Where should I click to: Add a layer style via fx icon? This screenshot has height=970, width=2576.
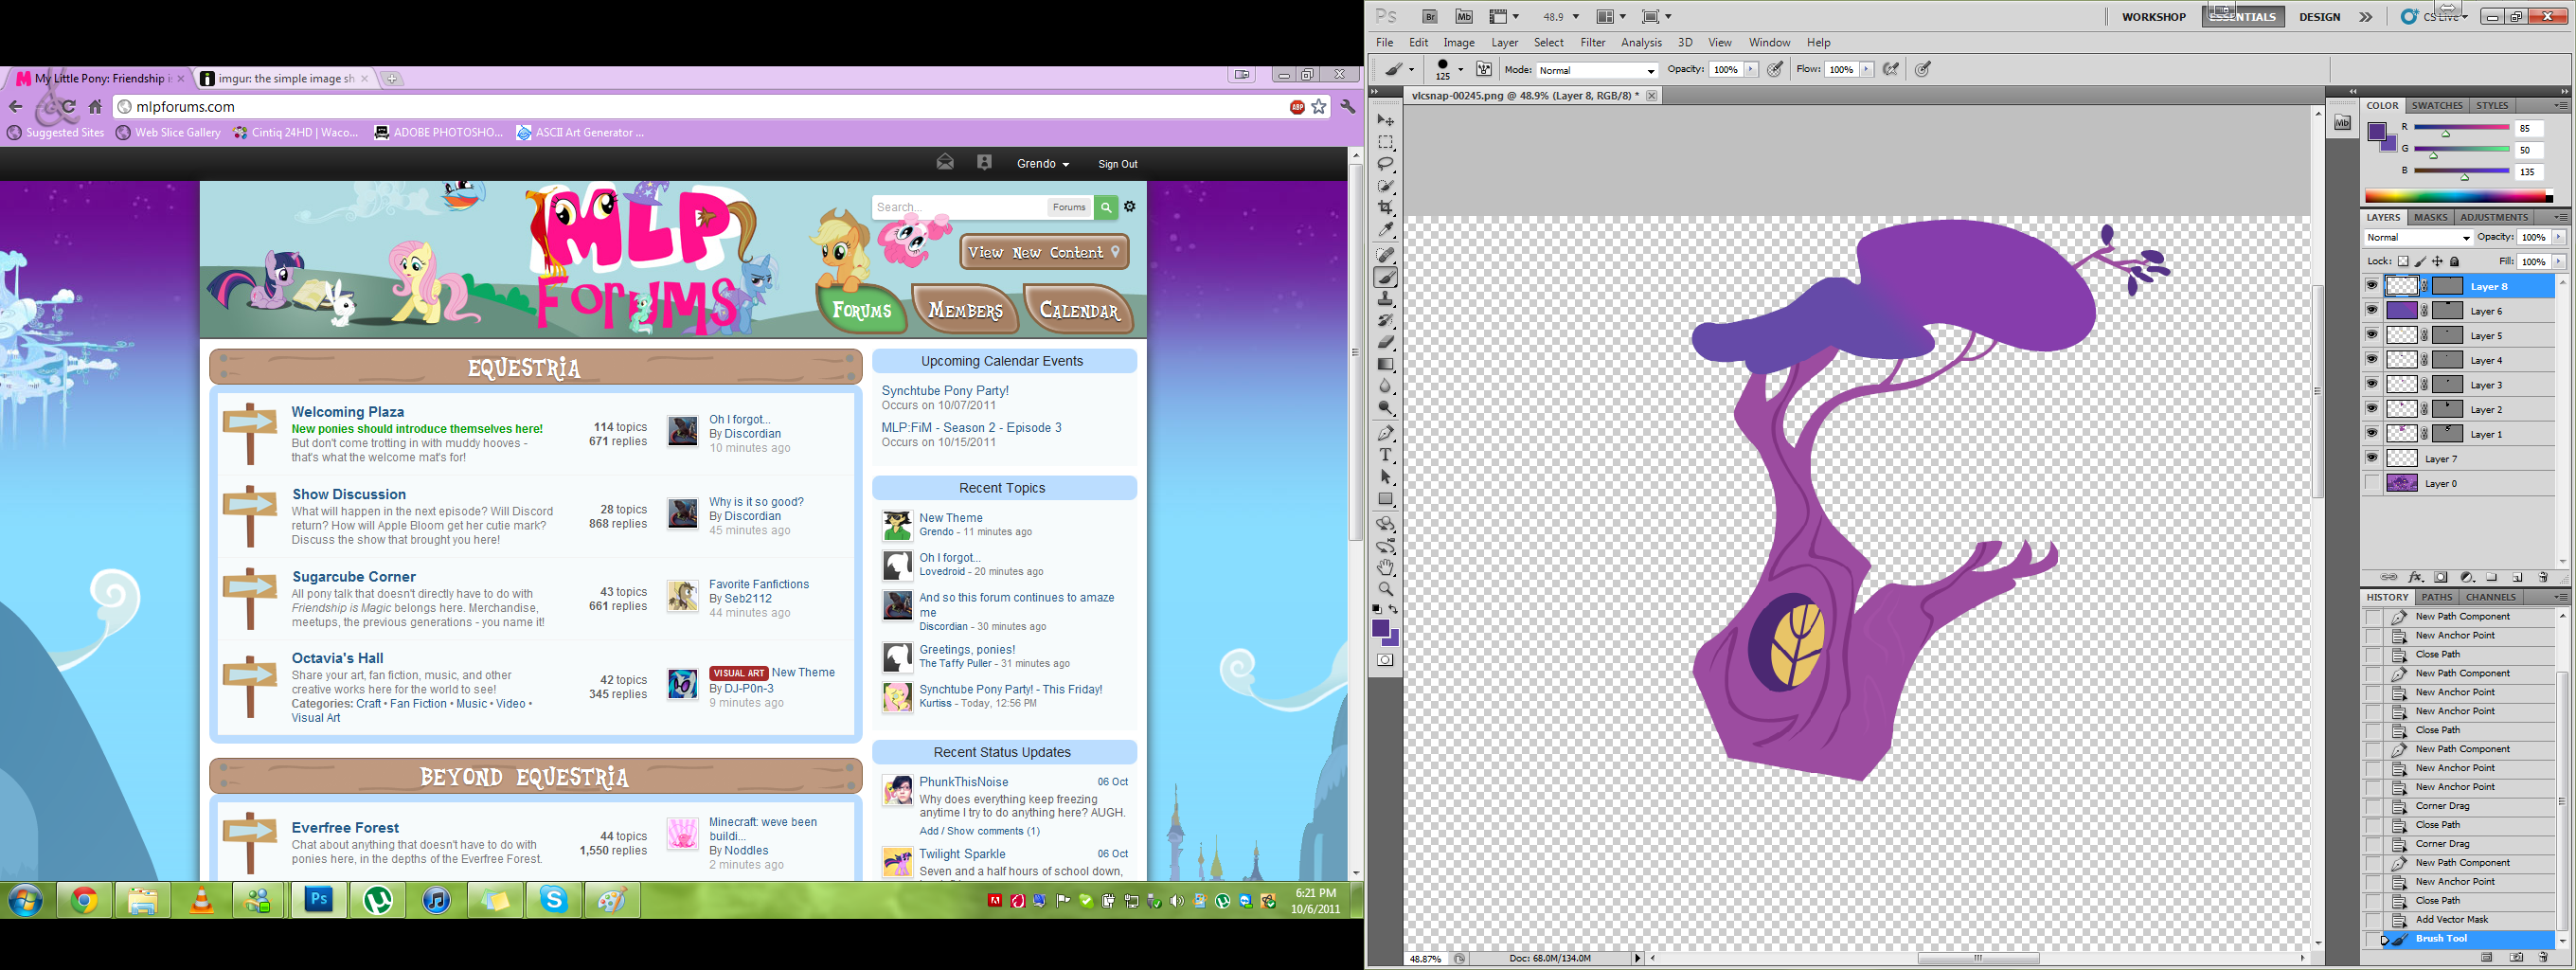coord(2416,578)
